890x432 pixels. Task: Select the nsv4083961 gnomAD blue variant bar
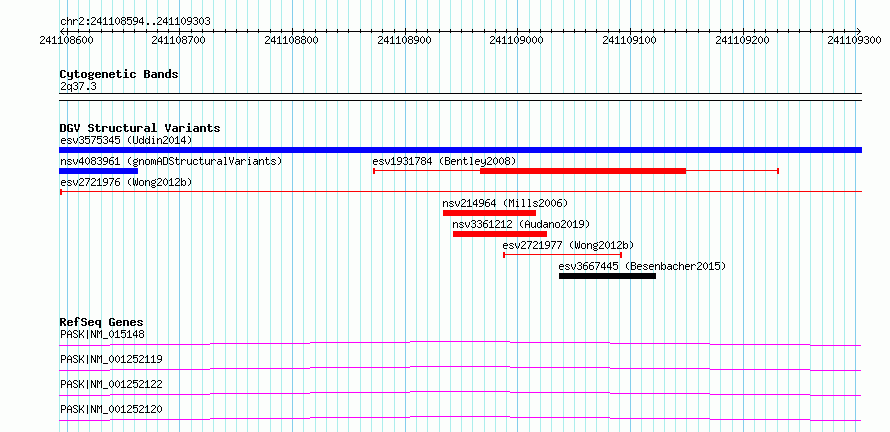tap(99, 171)
